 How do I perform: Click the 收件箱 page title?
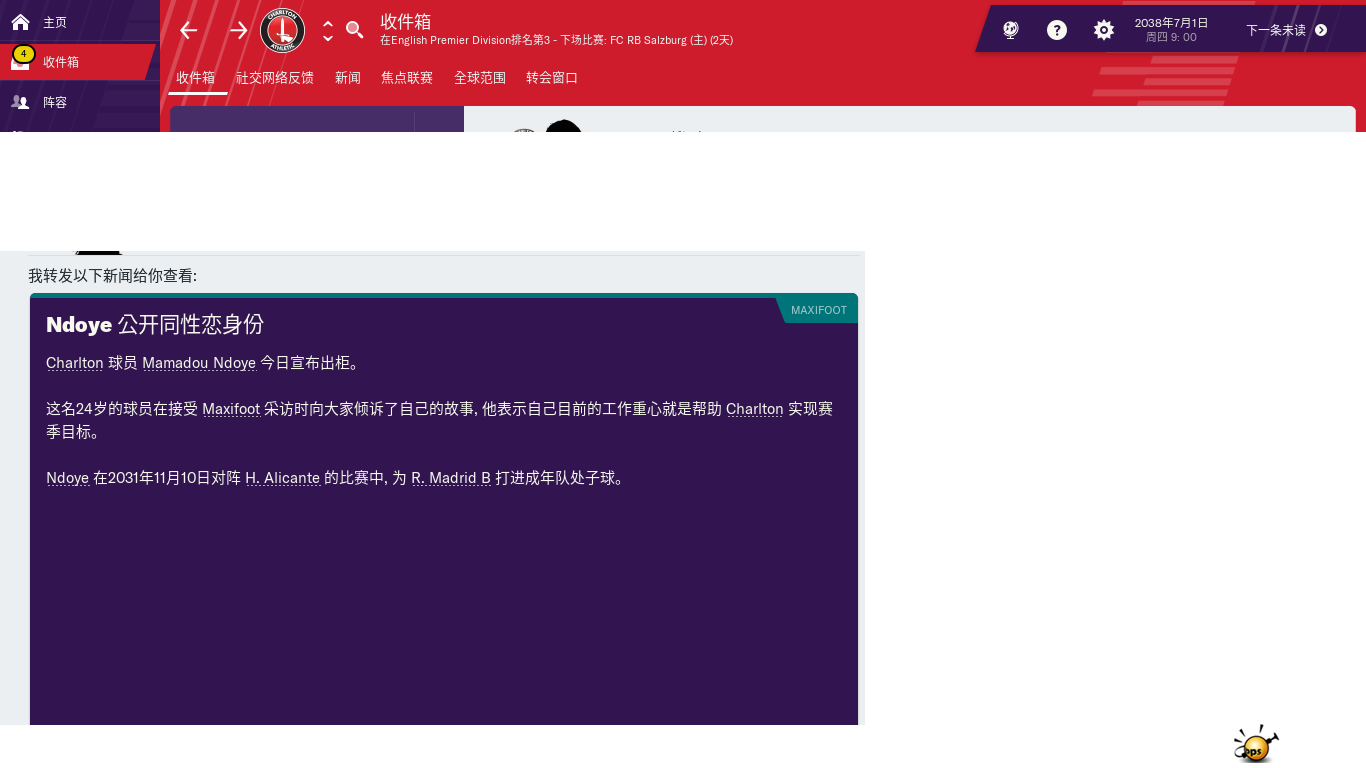[405, 21]
